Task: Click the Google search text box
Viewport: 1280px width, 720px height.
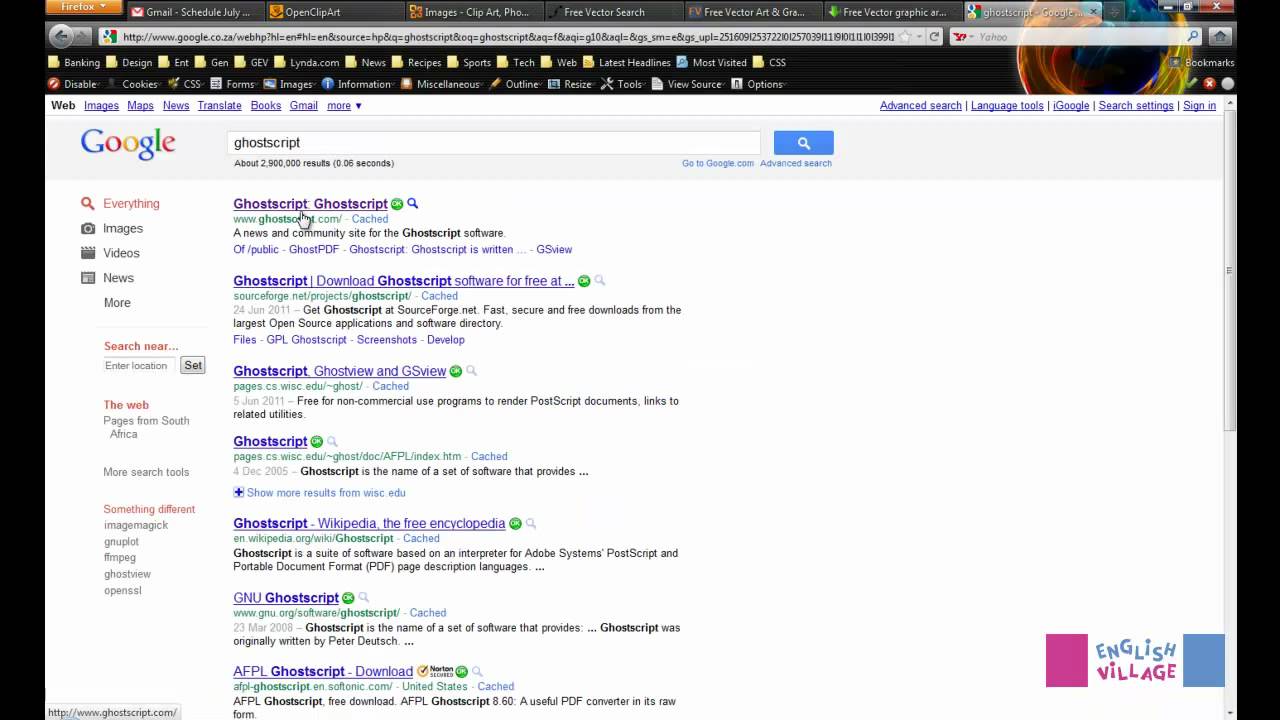Action: click(x=494, y=143)
